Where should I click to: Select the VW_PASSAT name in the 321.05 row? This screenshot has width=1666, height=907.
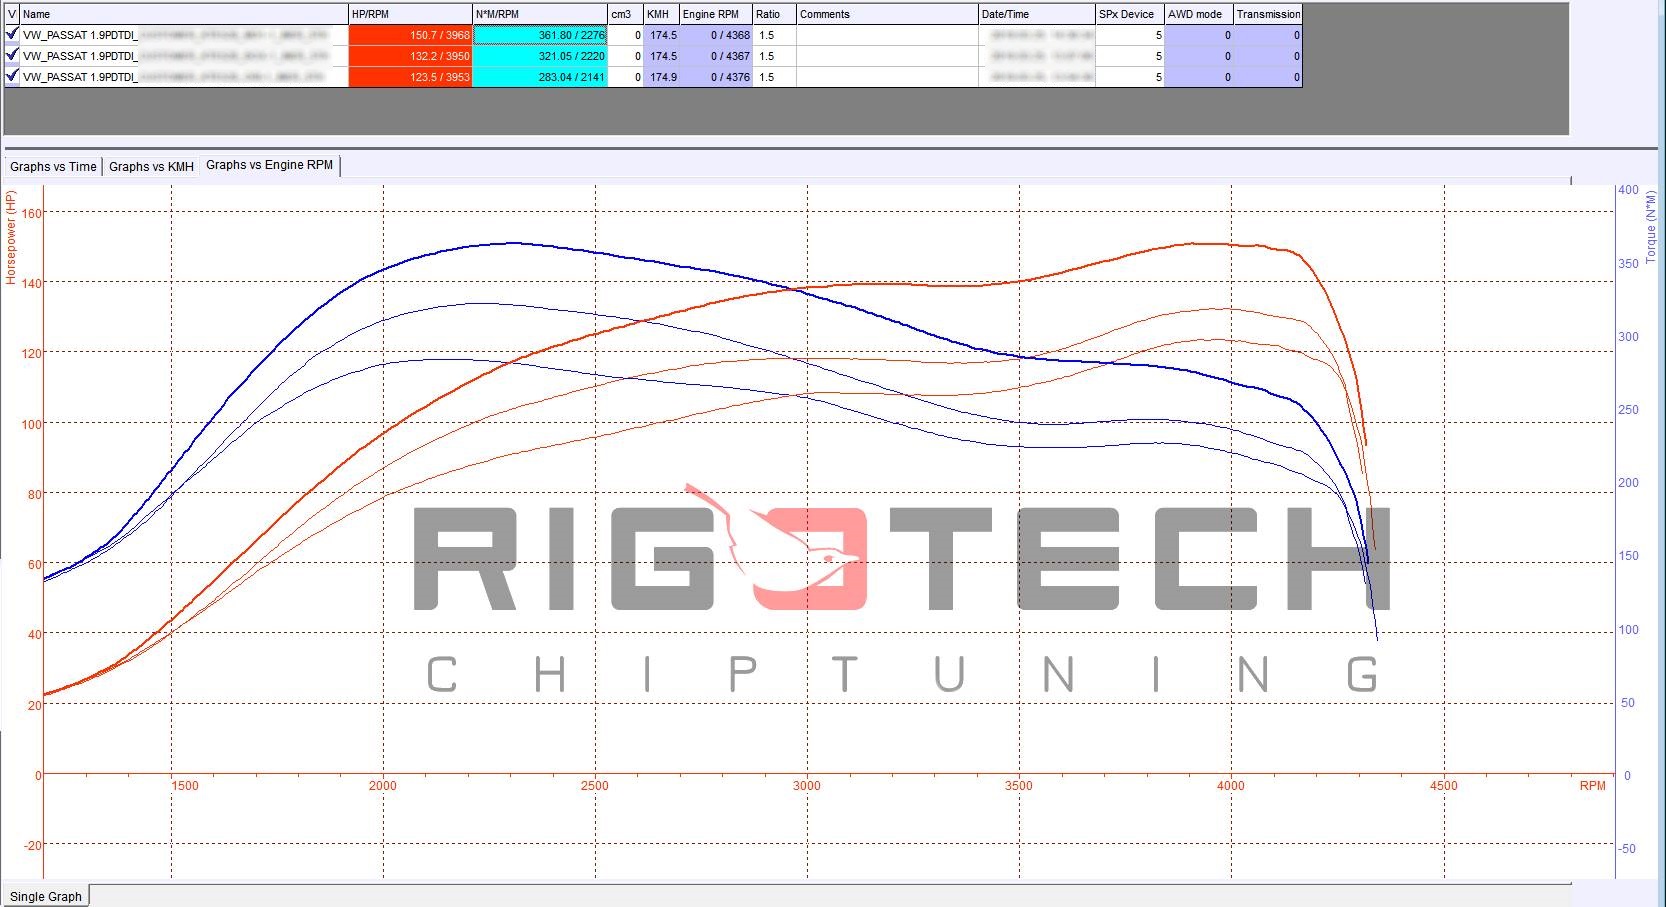pyautogui.click(x=184, y=56)
